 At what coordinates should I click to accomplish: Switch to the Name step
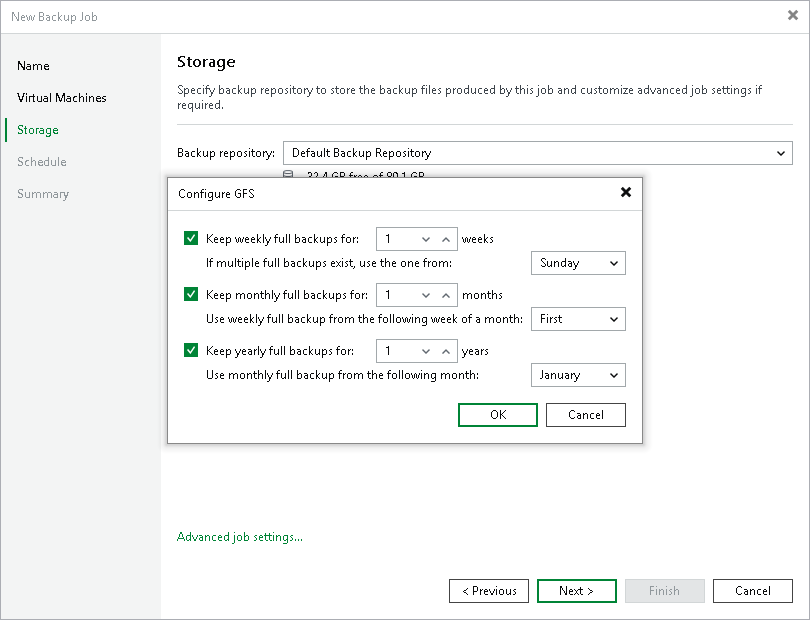(33, 66)
